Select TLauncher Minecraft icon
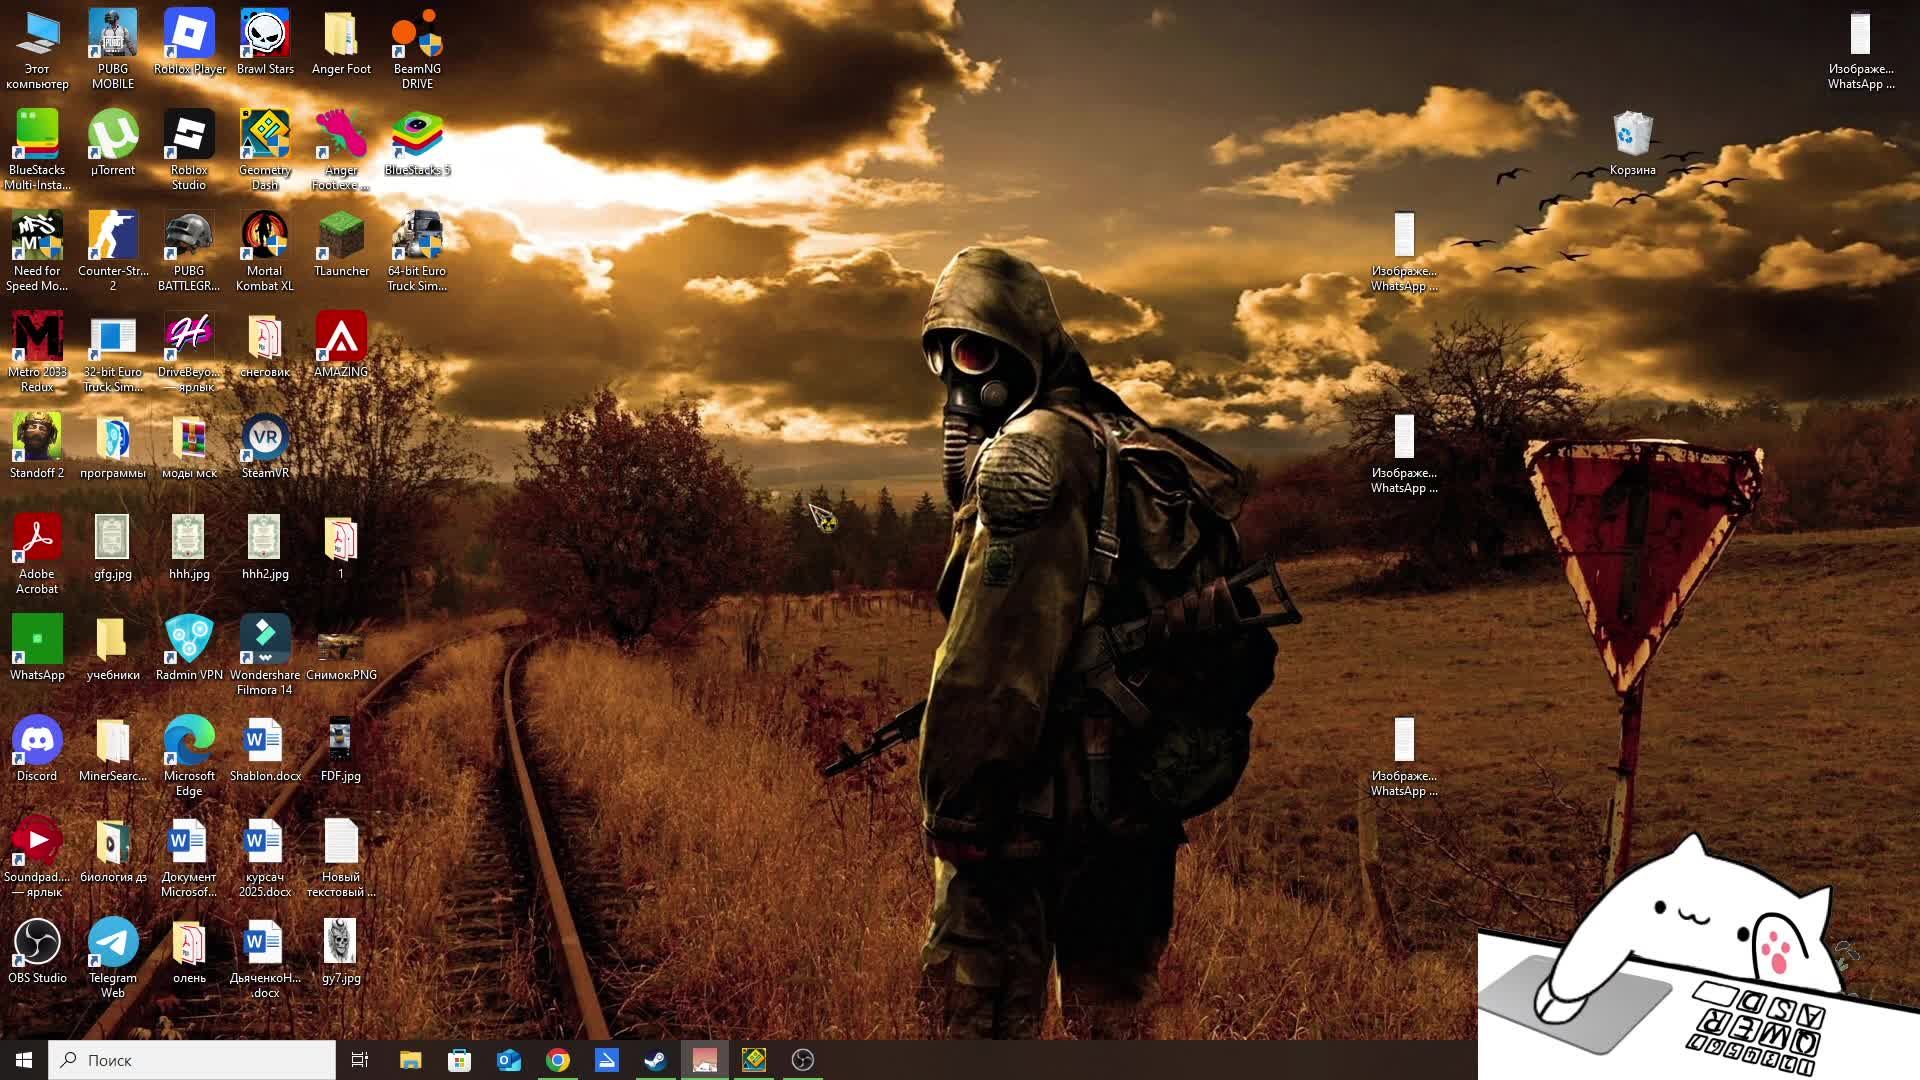1920x1080 pixels. (341, 244)
